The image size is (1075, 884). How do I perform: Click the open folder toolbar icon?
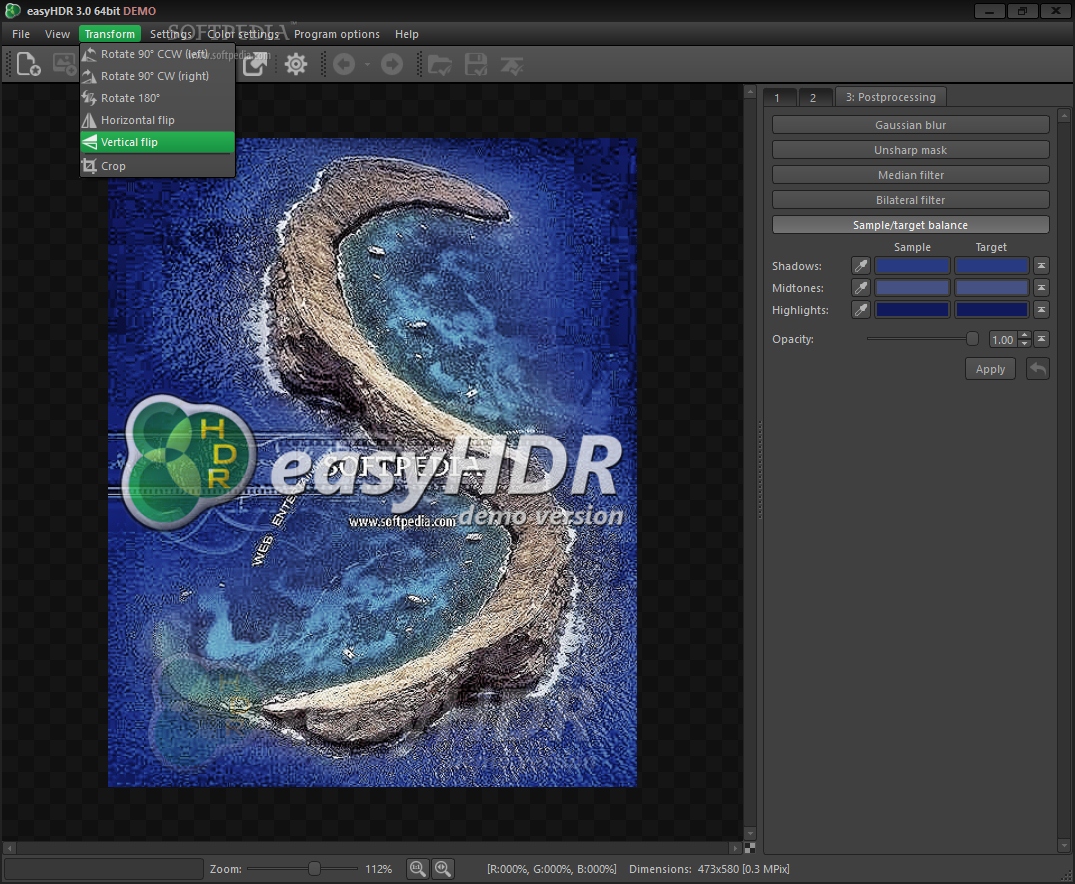click(x=439, y=64)
